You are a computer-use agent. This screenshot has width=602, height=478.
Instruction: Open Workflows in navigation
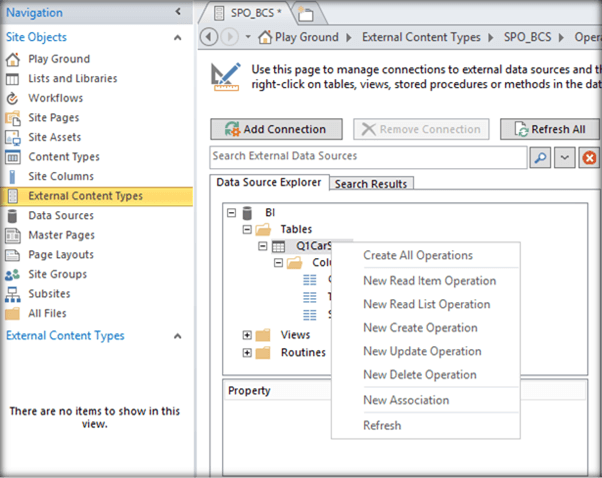click(56, 98)
